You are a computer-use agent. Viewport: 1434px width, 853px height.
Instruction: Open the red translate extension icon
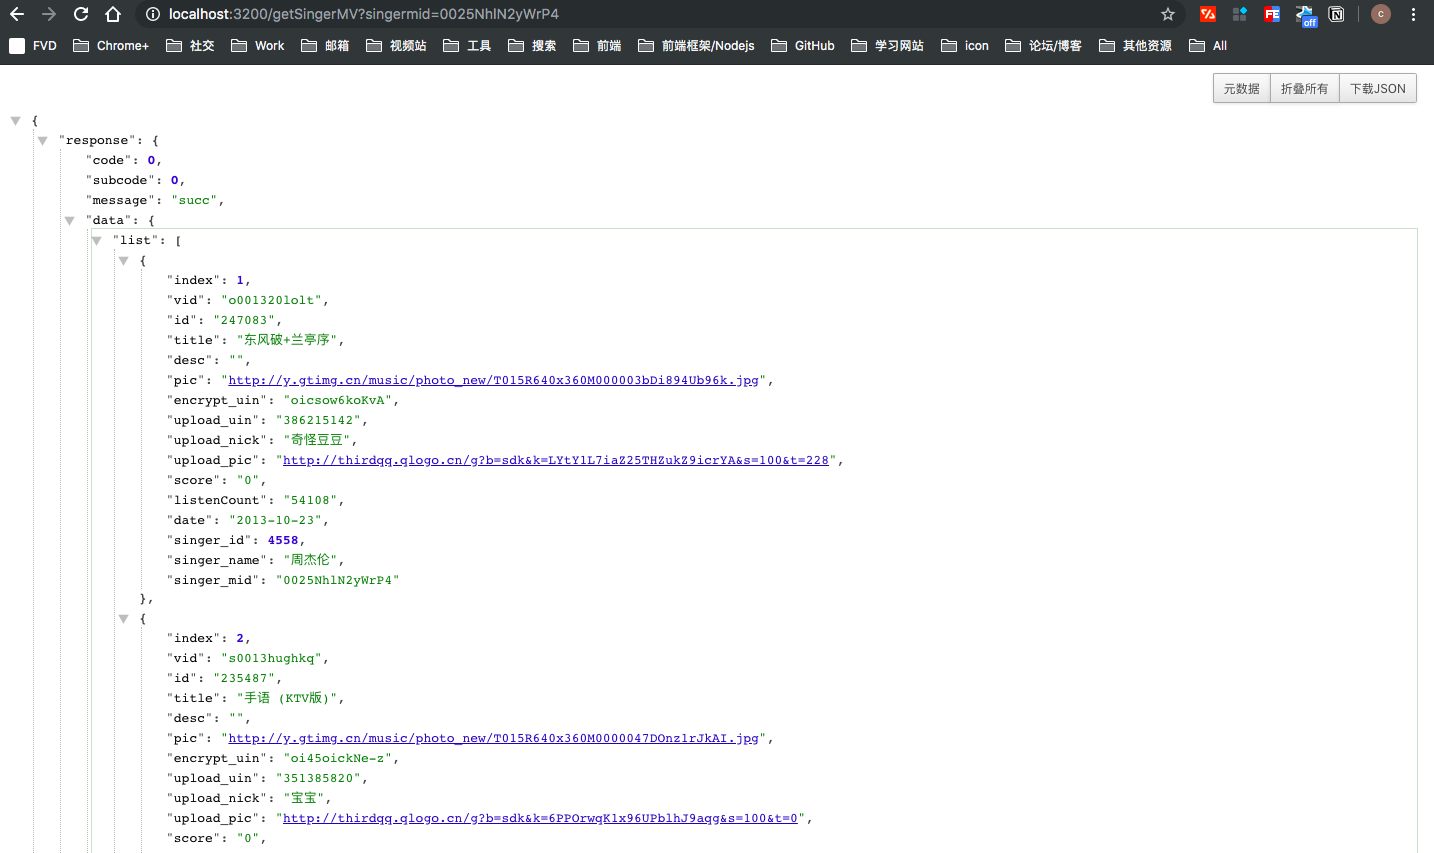click(x=1208, y=14)
